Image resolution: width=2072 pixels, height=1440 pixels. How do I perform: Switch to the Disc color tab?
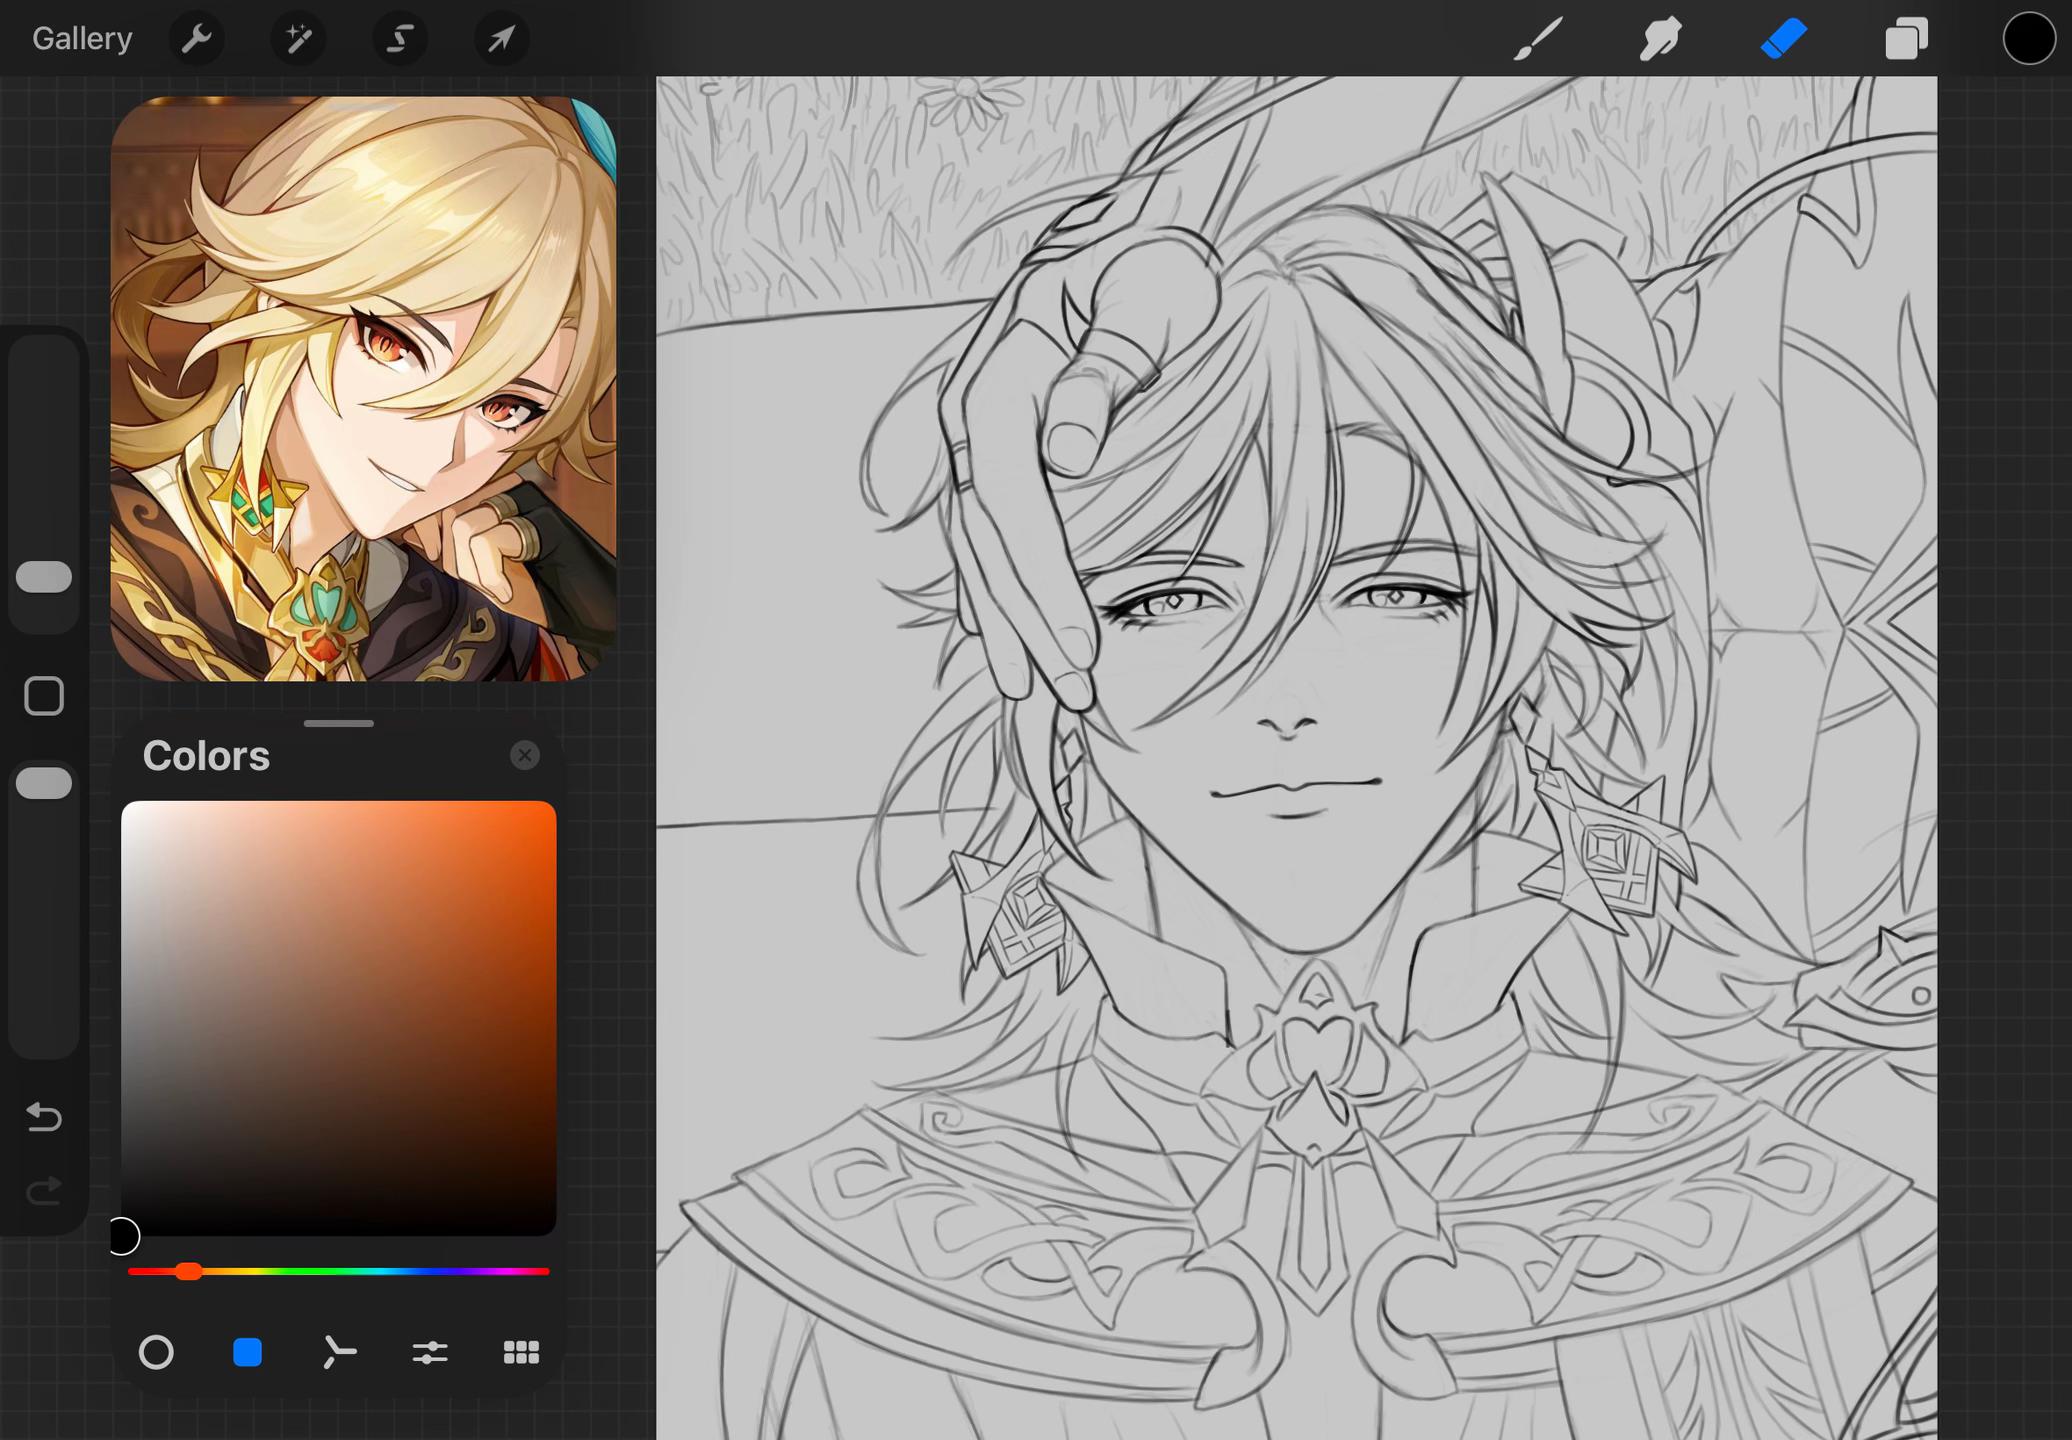[156, 1352]
